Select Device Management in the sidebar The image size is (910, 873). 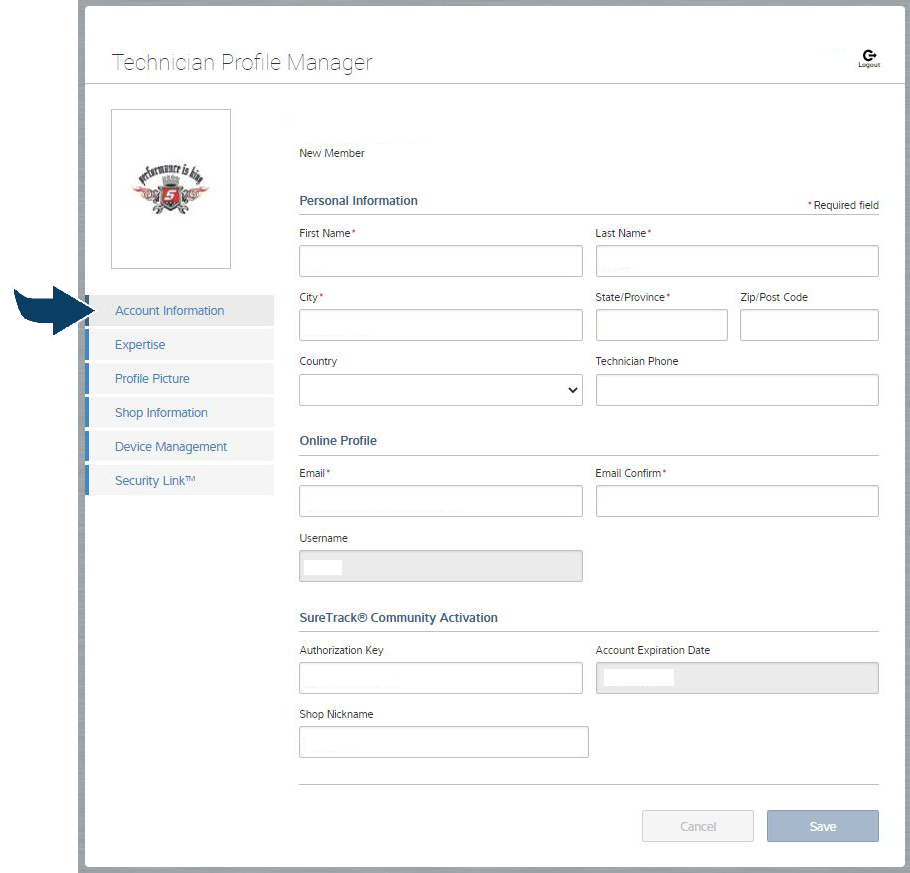(x=169, y=446)
